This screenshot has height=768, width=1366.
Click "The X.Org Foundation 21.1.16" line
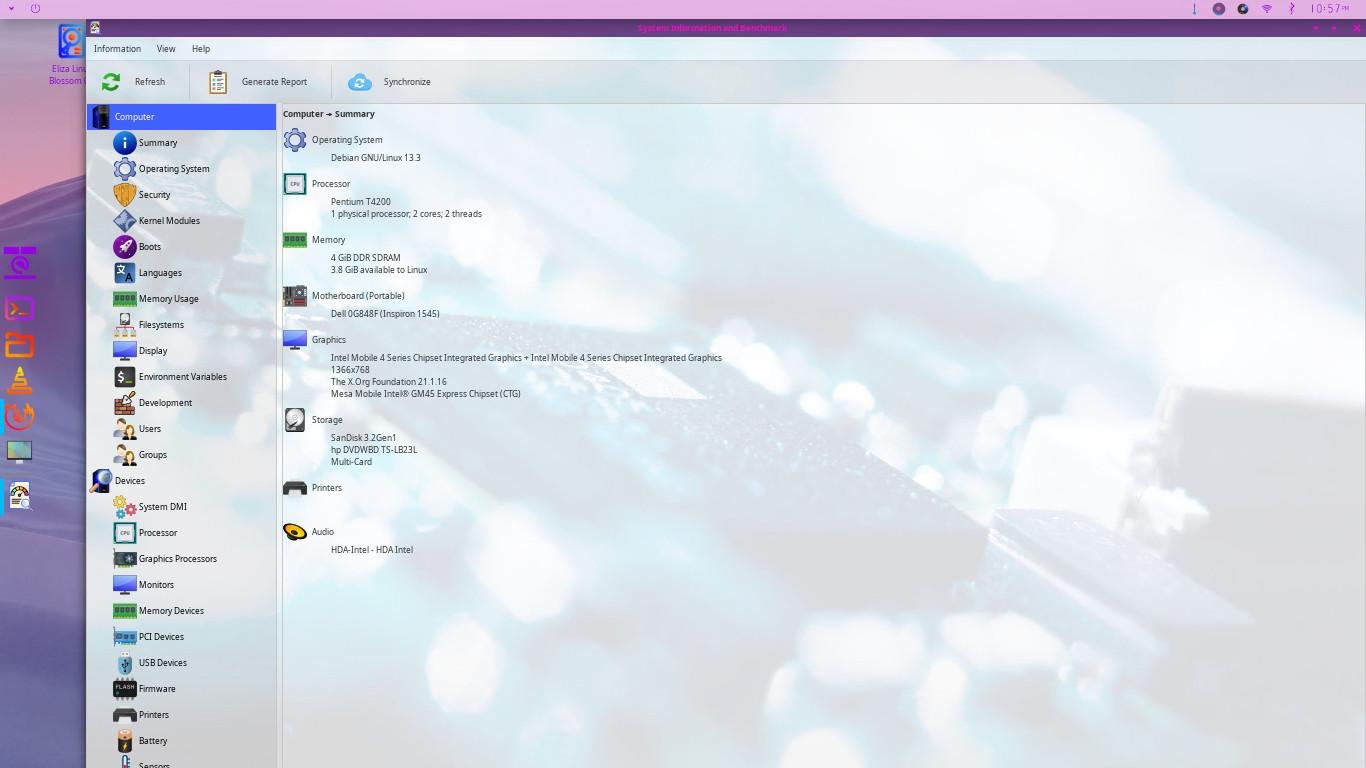[x=389, y=382]
